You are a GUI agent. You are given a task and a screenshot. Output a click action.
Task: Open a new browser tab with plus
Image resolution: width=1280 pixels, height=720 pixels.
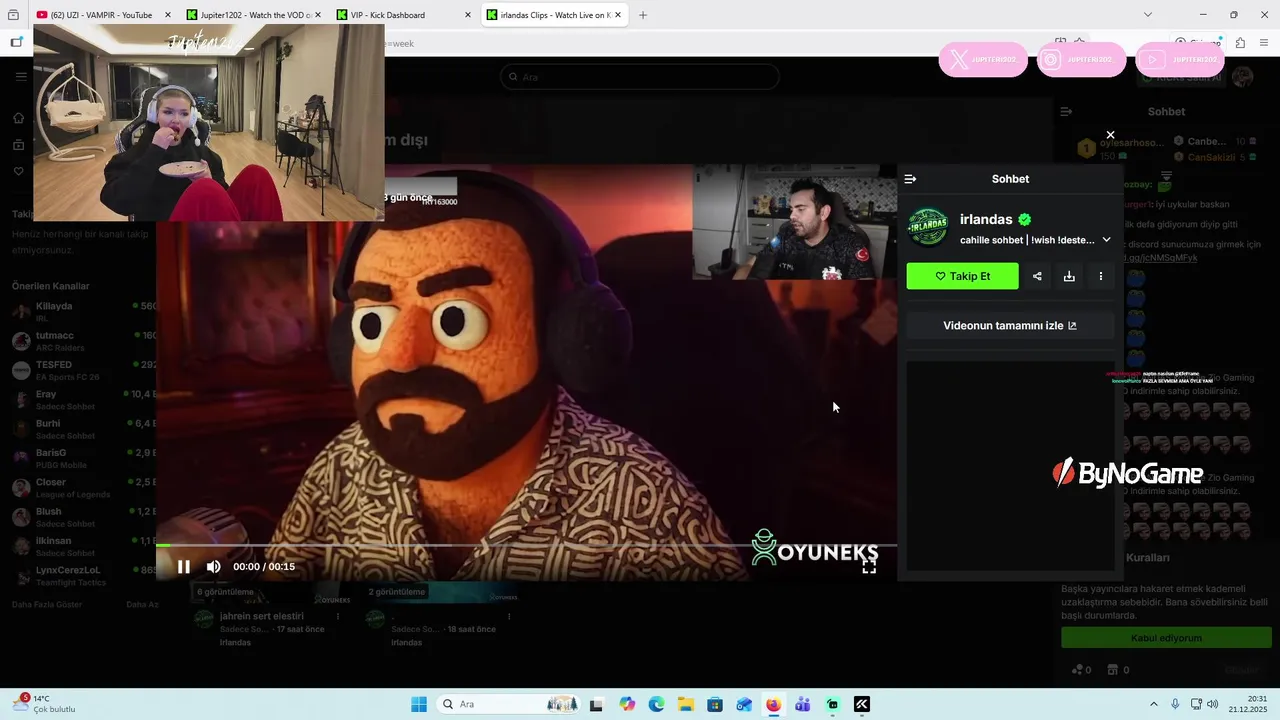pos(643,15)
